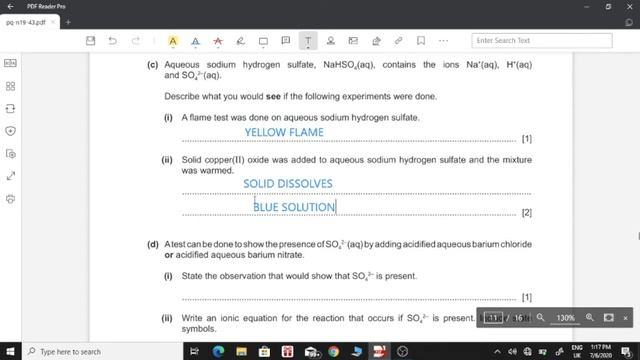Click the Save icon in toolbar
This screenshot has width=640, height=360.
pyautogui.click(x=91, y=41)
